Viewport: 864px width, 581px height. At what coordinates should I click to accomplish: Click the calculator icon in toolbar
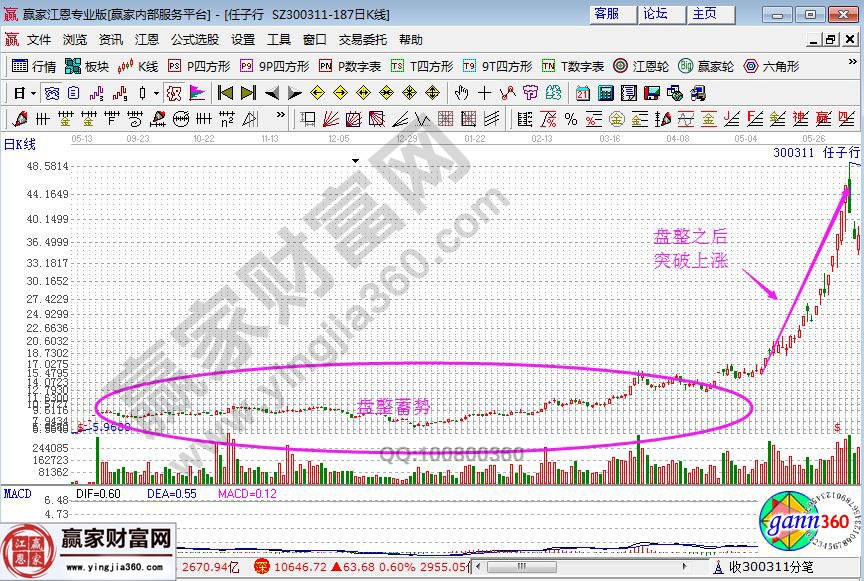coord(605,93)
